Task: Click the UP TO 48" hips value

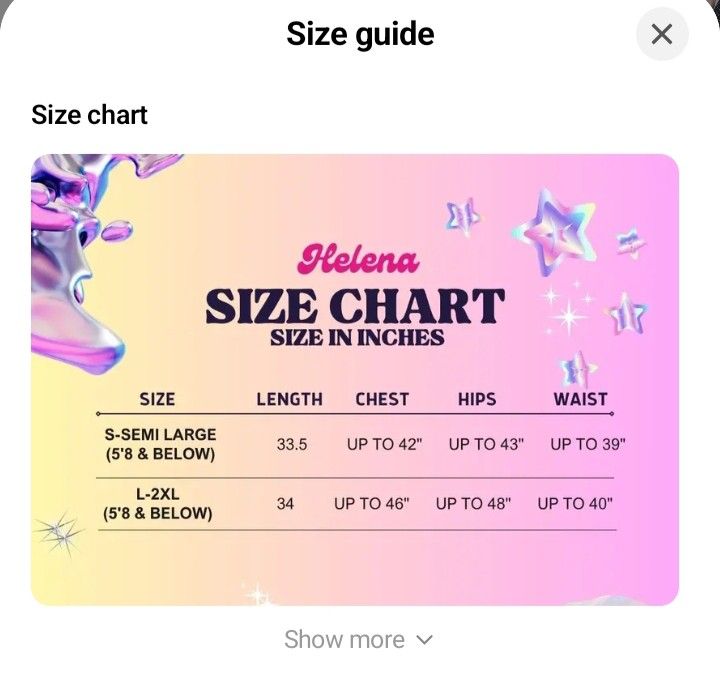Action: [473, 504]
